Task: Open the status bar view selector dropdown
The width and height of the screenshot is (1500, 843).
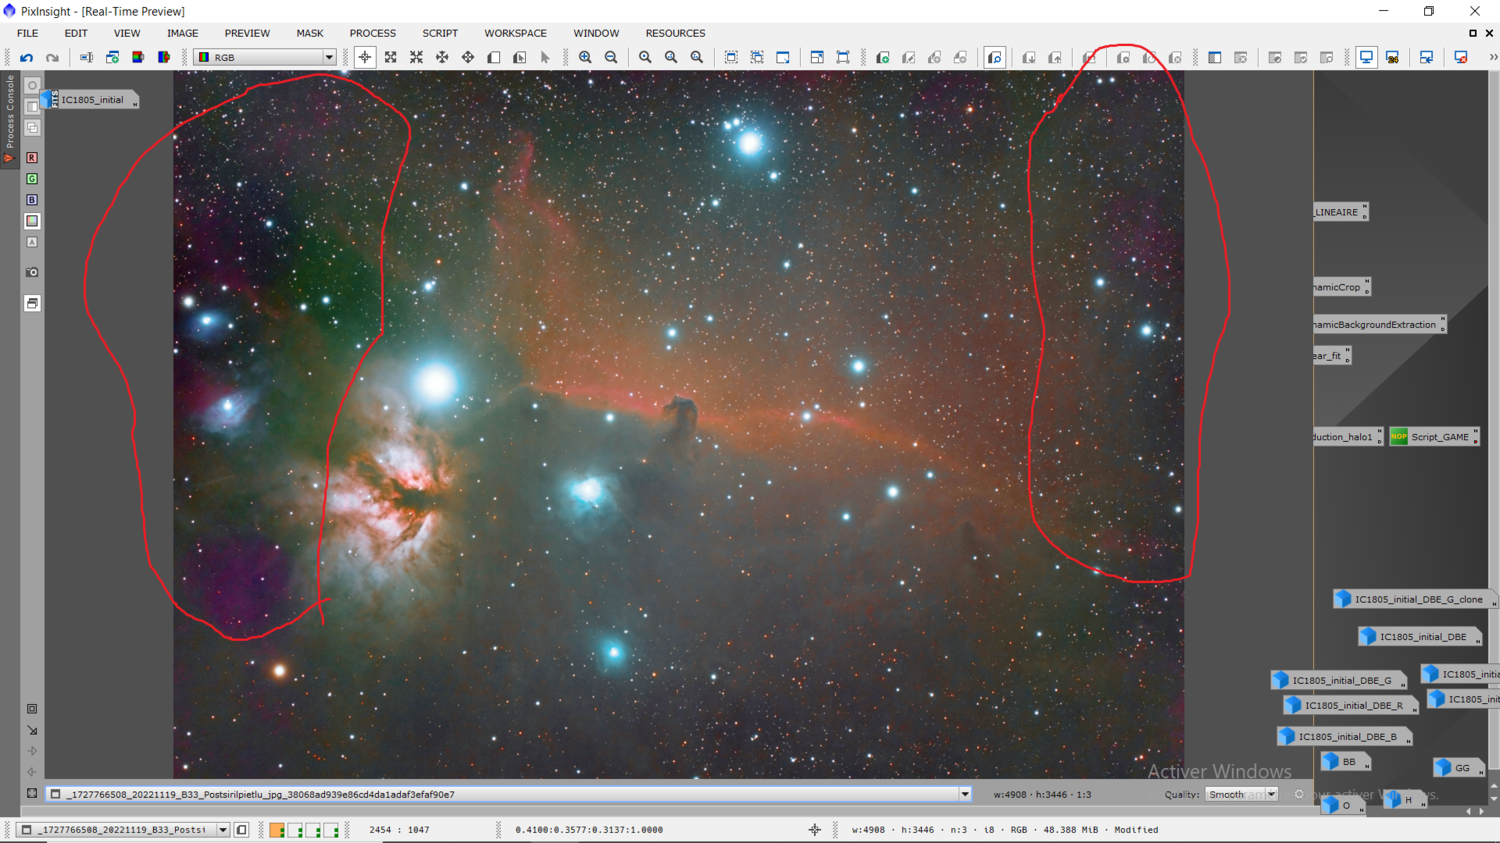Action: click(223, 830)
